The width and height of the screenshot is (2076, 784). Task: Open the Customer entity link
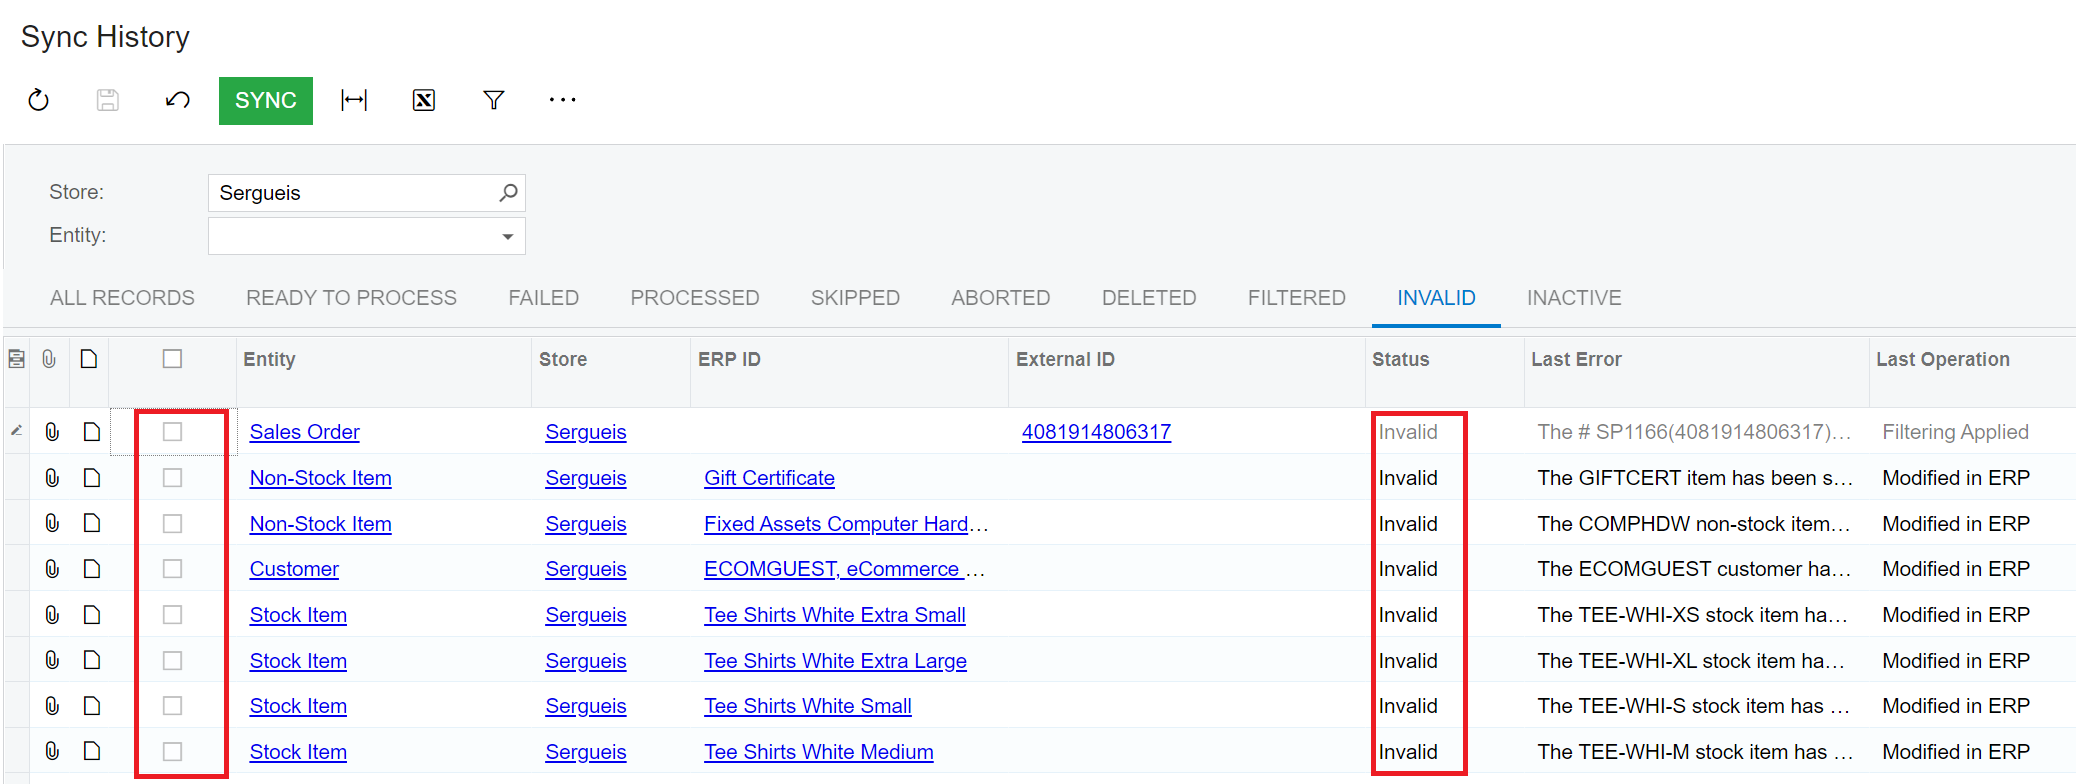tap(294, 569)
